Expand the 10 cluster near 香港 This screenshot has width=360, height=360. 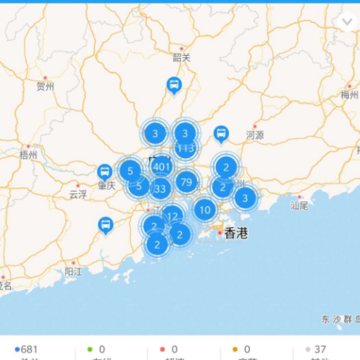pyautogui.click(x=205, y=210)
